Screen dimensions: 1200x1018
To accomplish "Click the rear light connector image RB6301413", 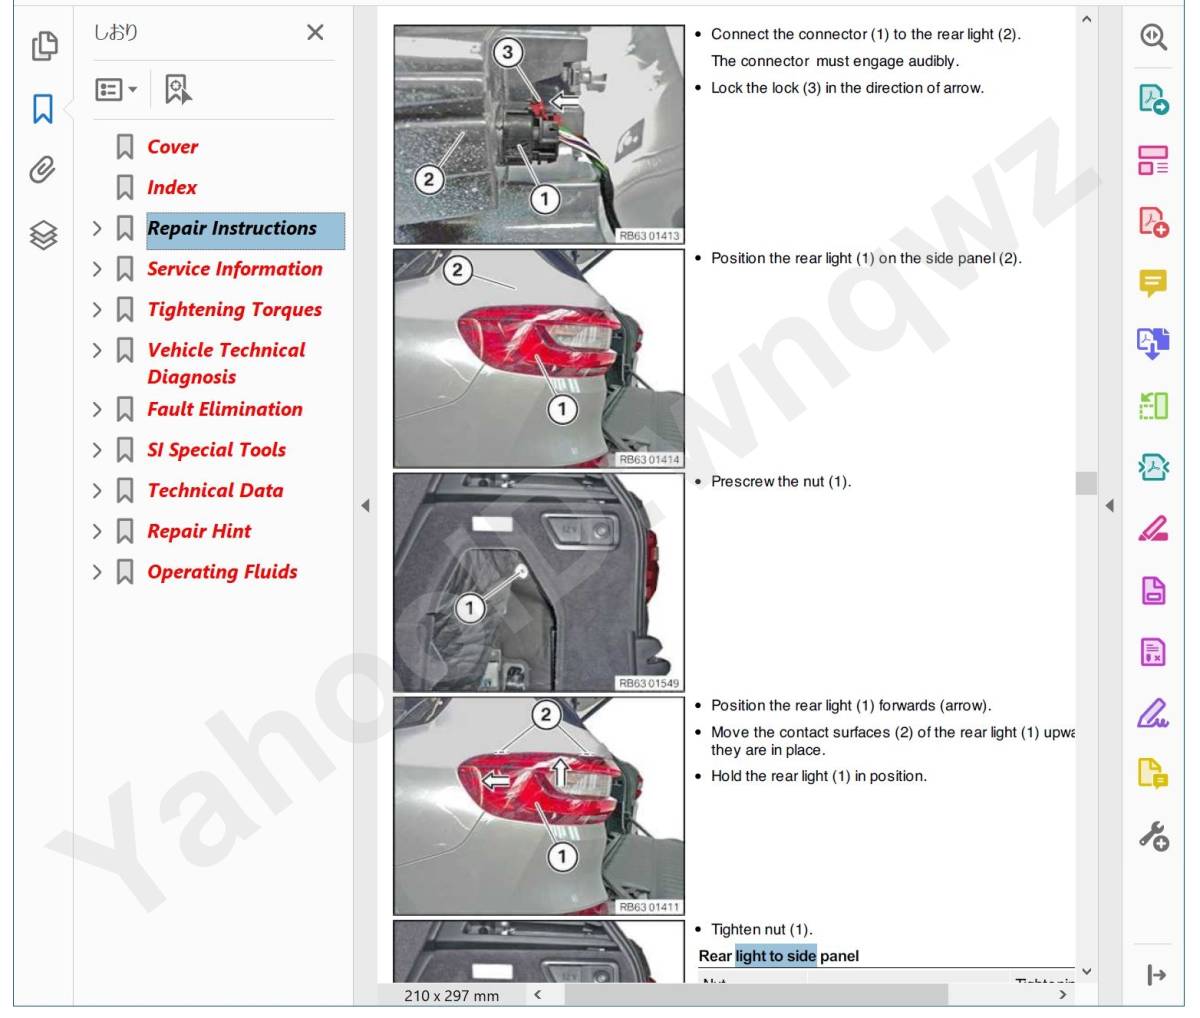I will click(539, 134).
